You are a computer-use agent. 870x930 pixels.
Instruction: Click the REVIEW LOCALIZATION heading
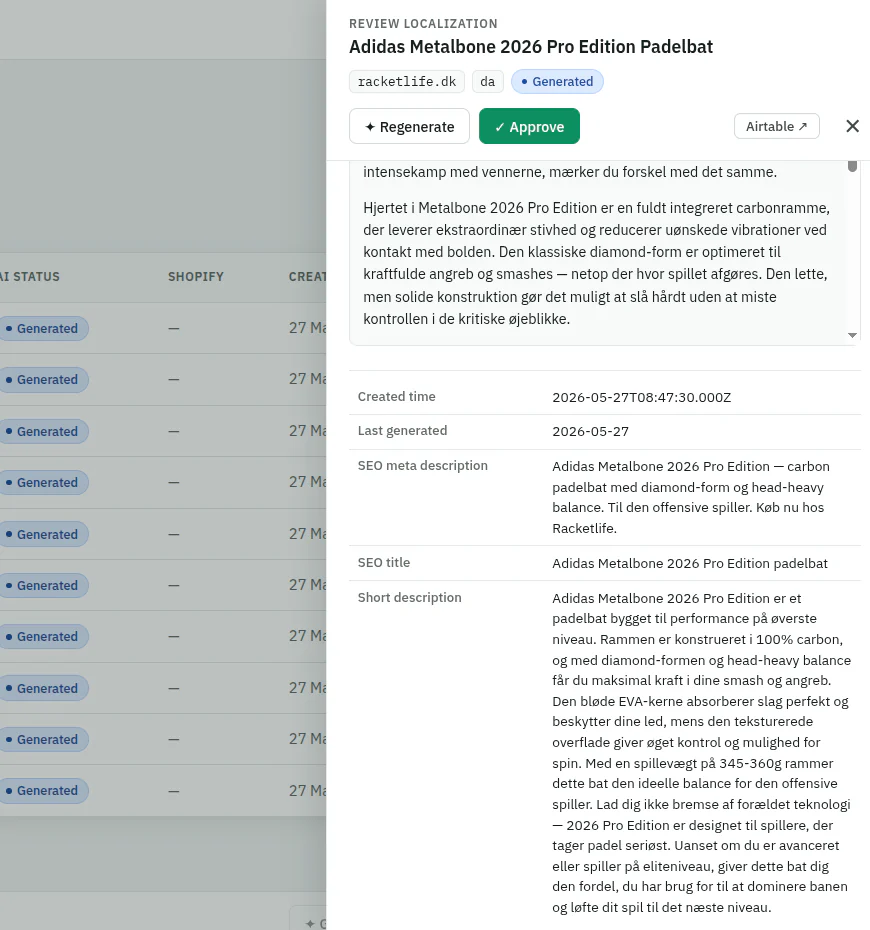tap(423, 24)
